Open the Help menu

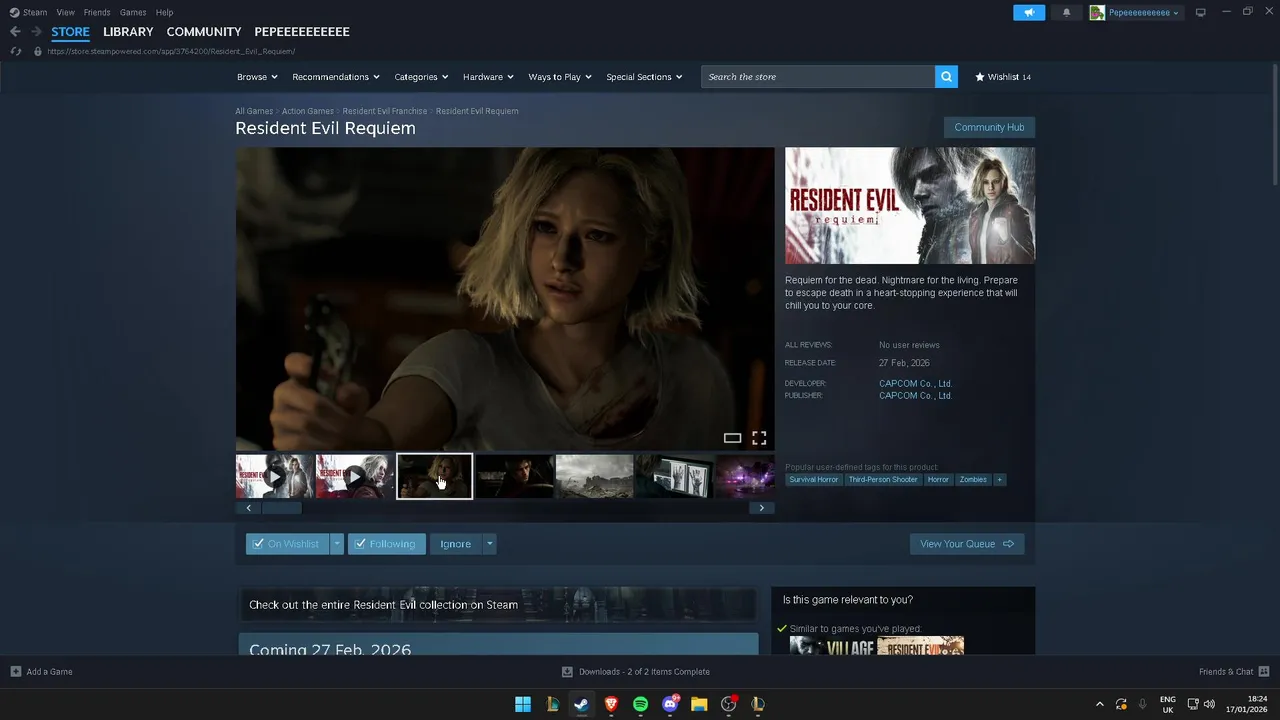point(165,12)
